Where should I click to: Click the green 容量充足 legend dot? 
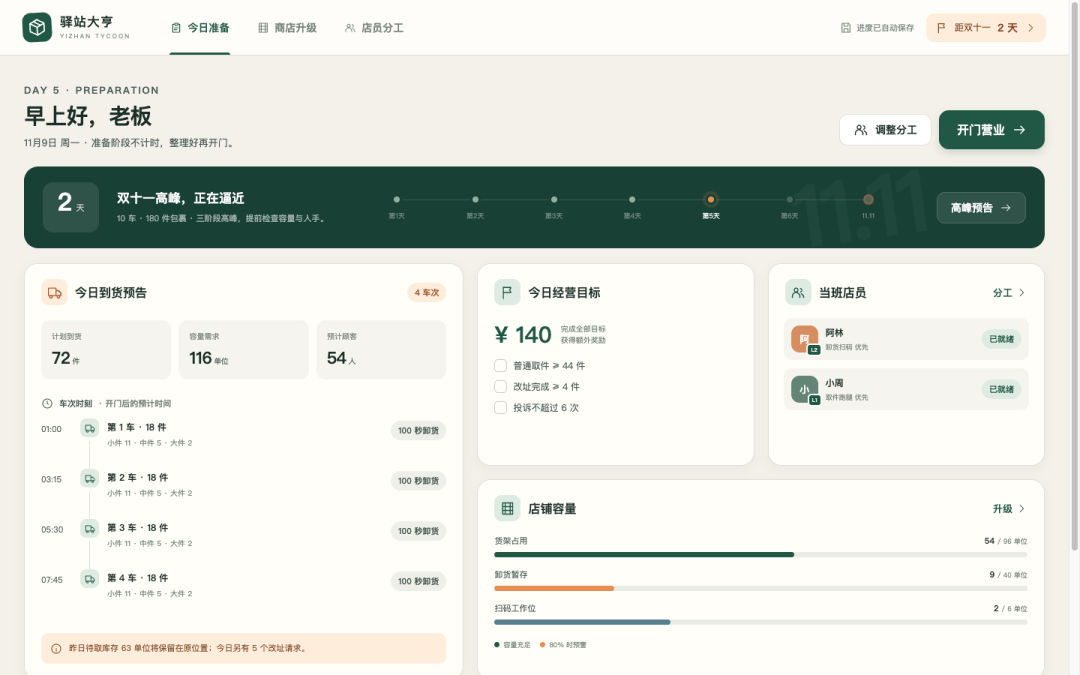(x=497, y=645)
